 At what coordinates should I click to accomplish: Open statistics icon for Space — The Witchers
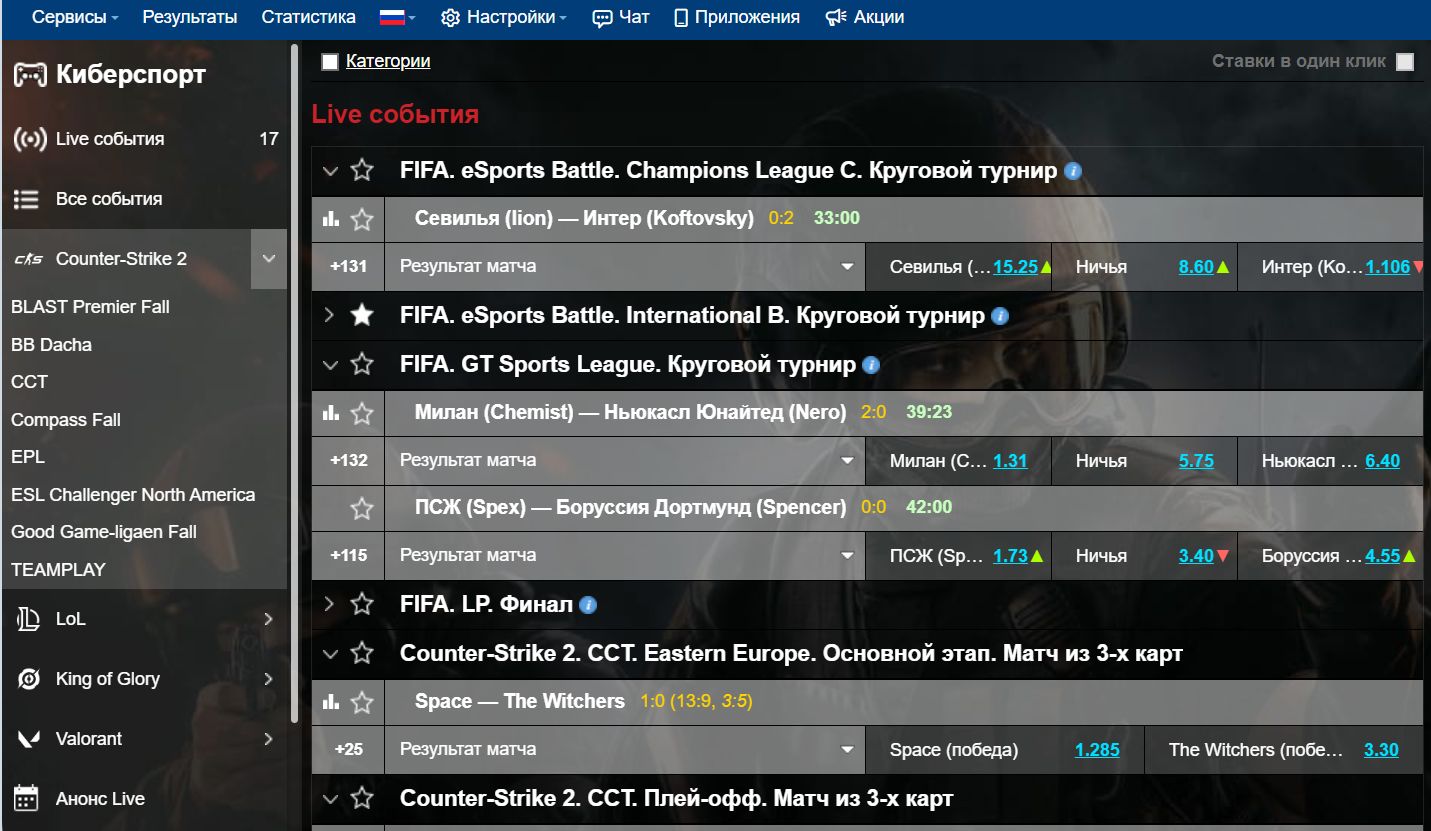(331, 702)
